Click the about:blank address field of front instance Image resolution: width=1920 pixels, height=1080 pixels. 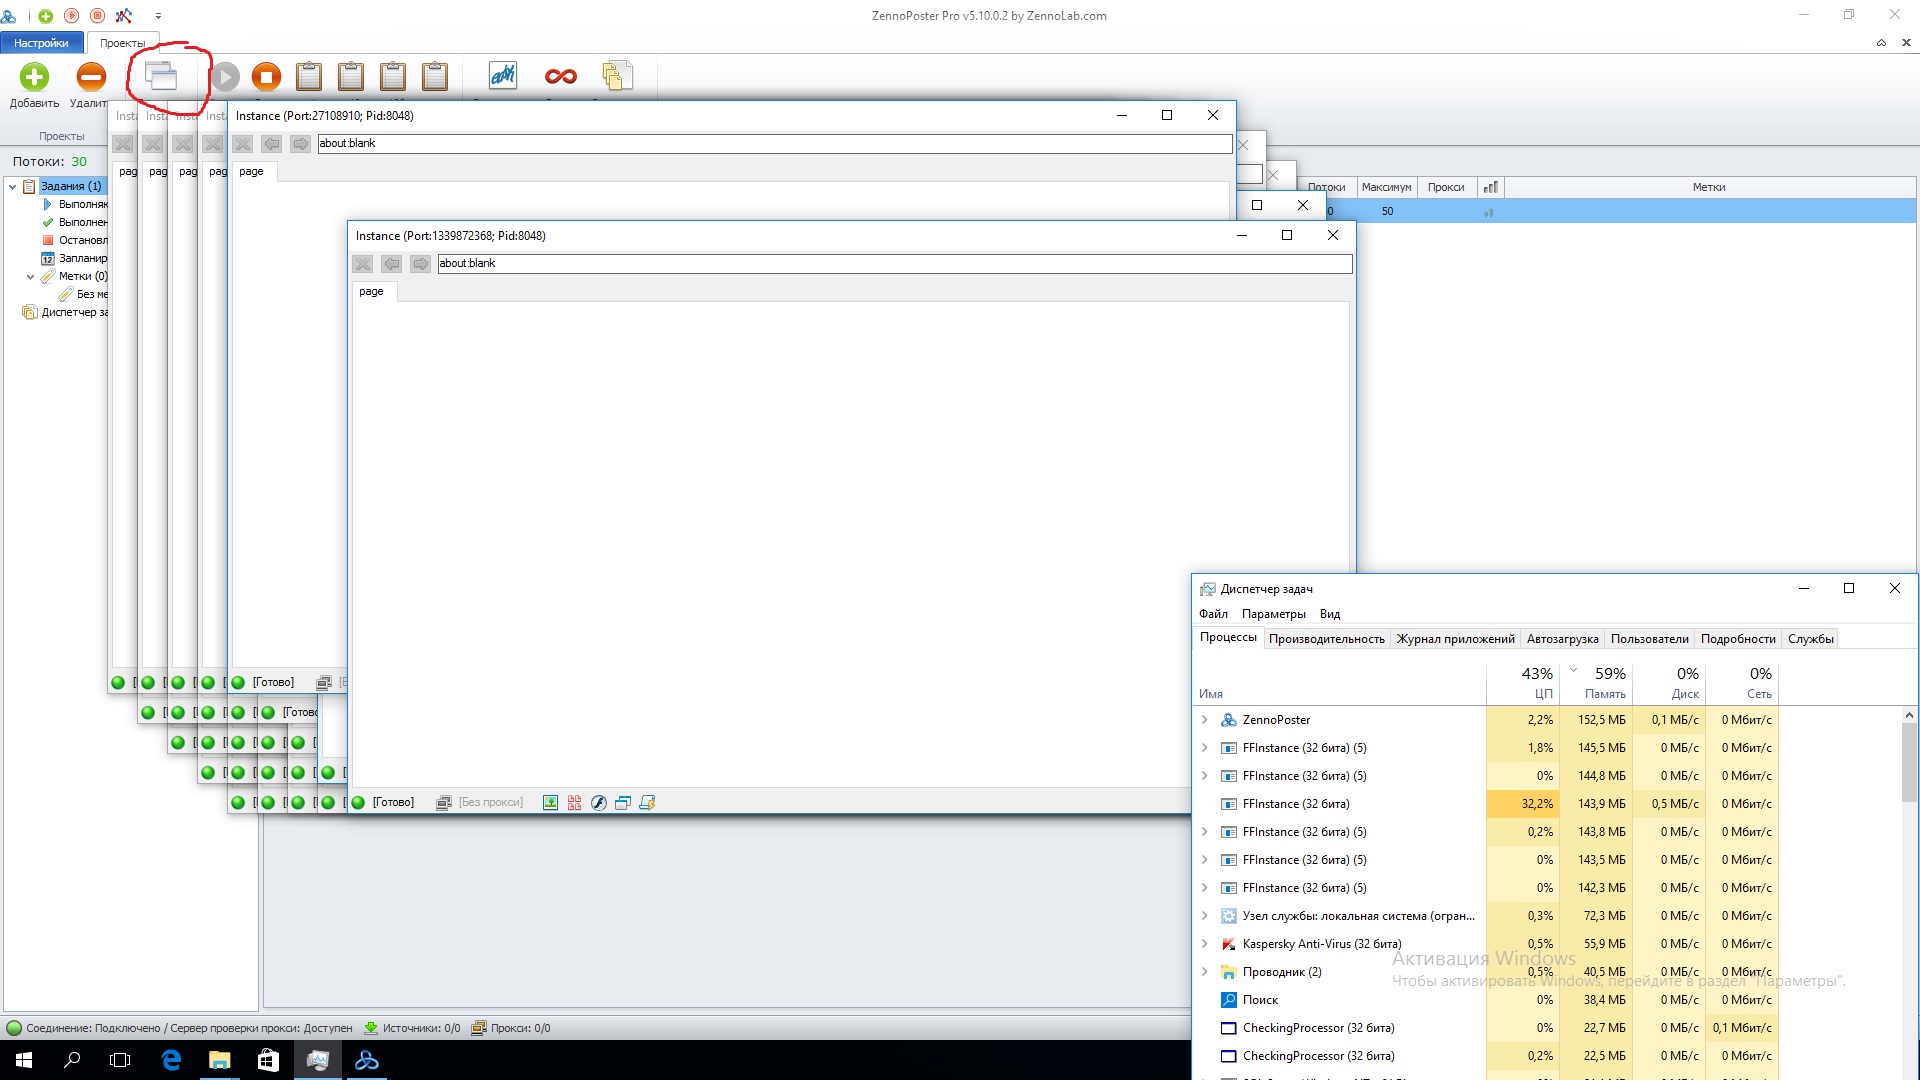[894, 263]
